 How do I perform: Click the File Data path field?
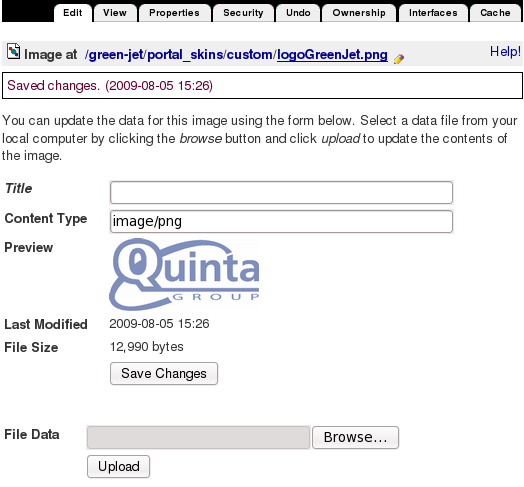[x=198, y=437]
